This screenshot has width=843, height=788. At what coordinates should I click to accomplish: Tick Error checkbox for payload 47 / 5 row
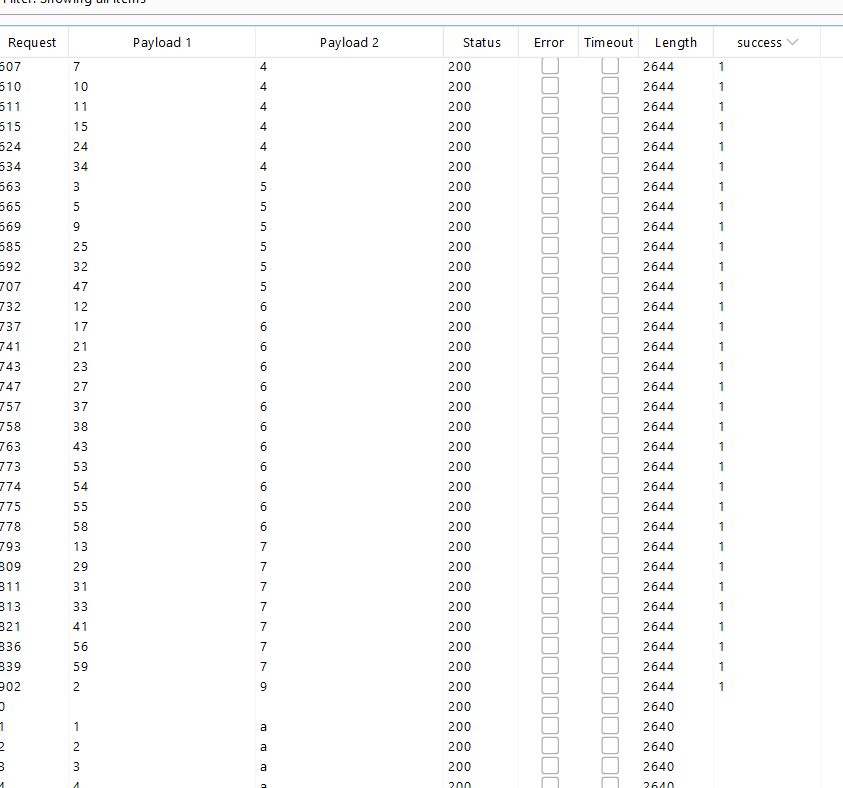point(550,286)
